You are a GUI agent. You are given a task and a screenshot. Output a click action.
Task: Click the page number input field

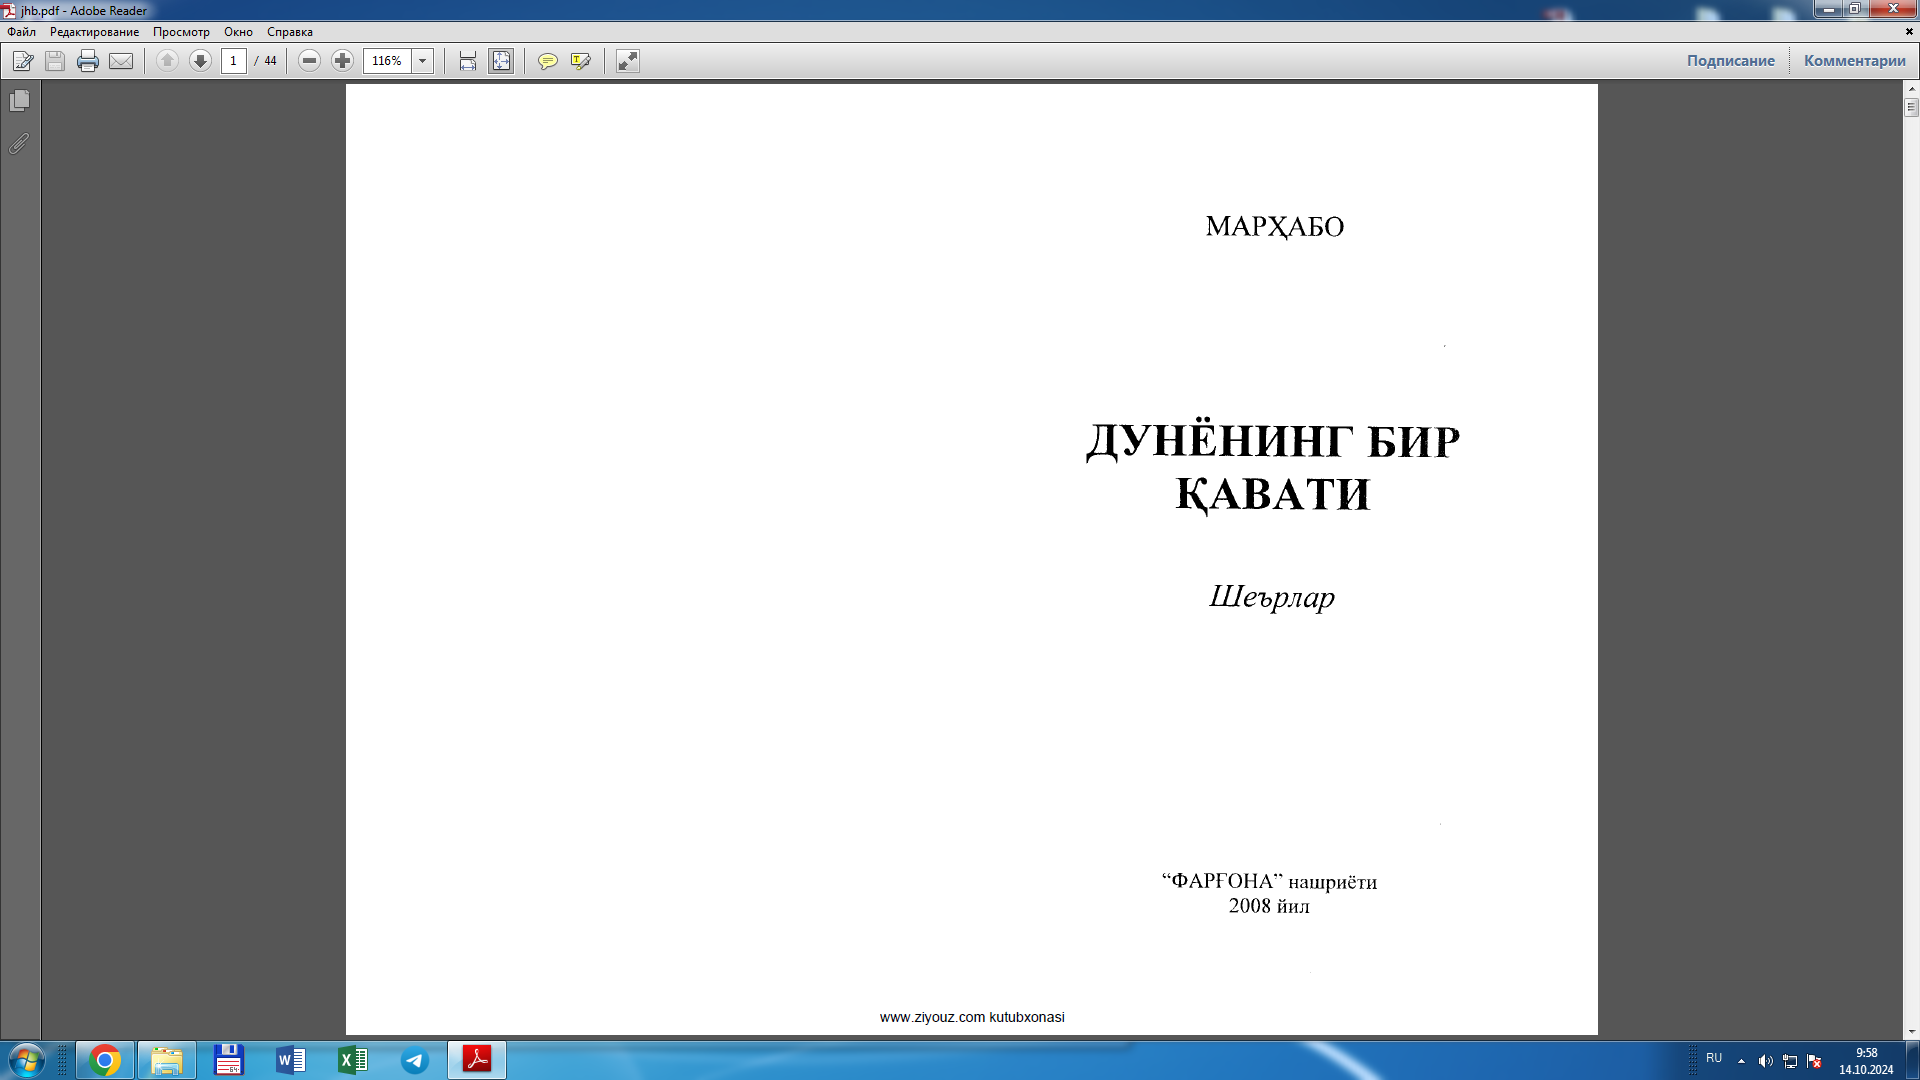point(234,61)
